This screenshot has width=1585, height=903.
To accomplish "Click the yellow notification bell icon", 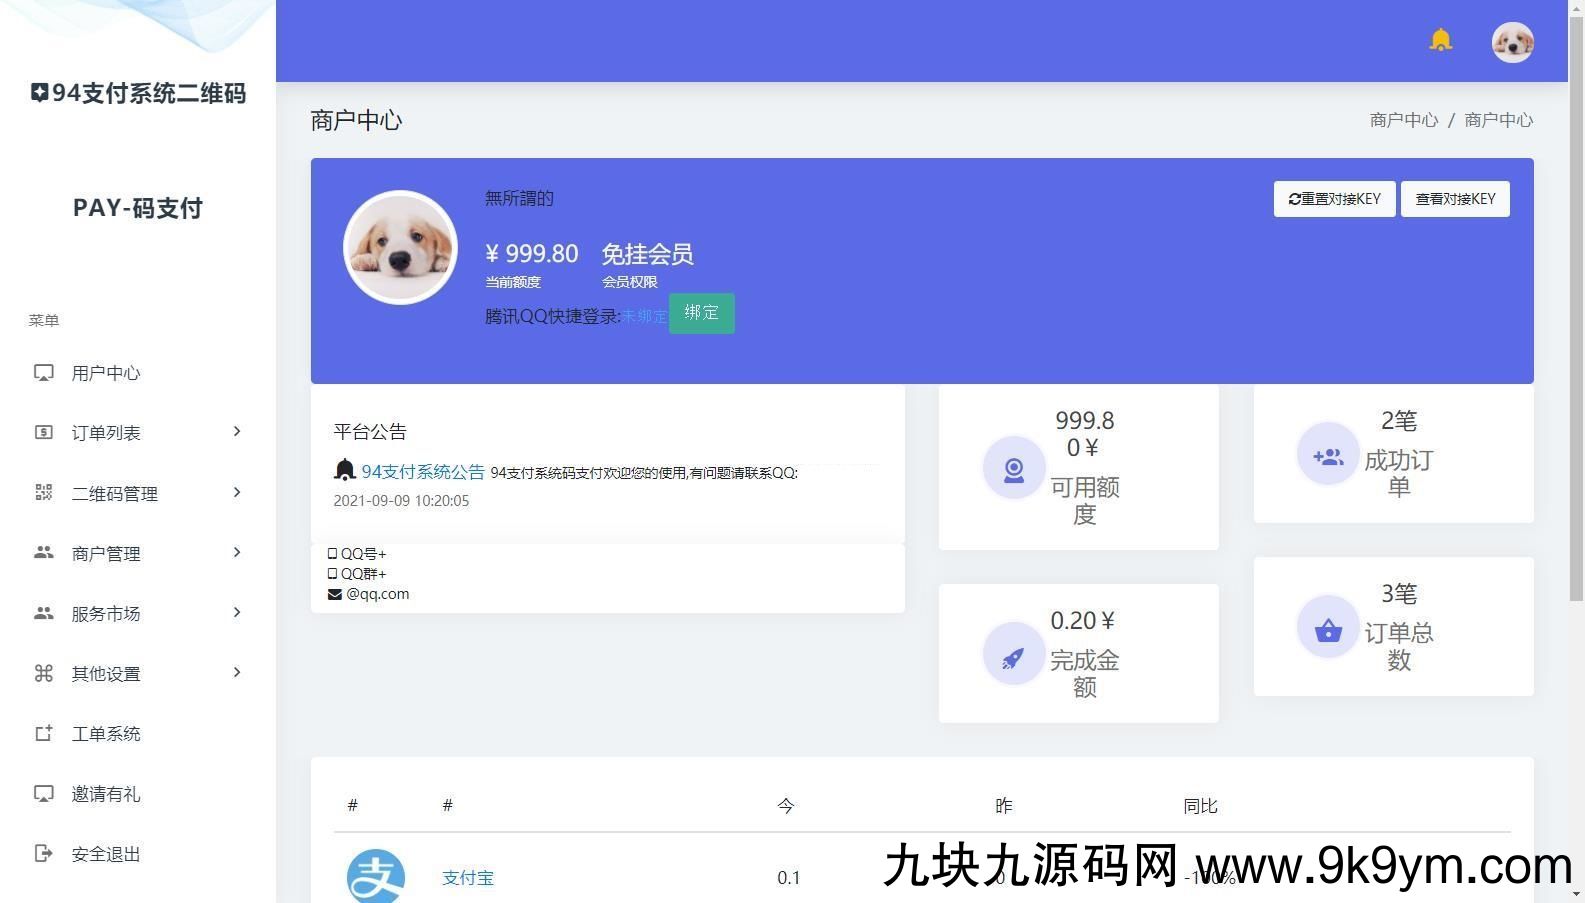I will [1440, 40].
